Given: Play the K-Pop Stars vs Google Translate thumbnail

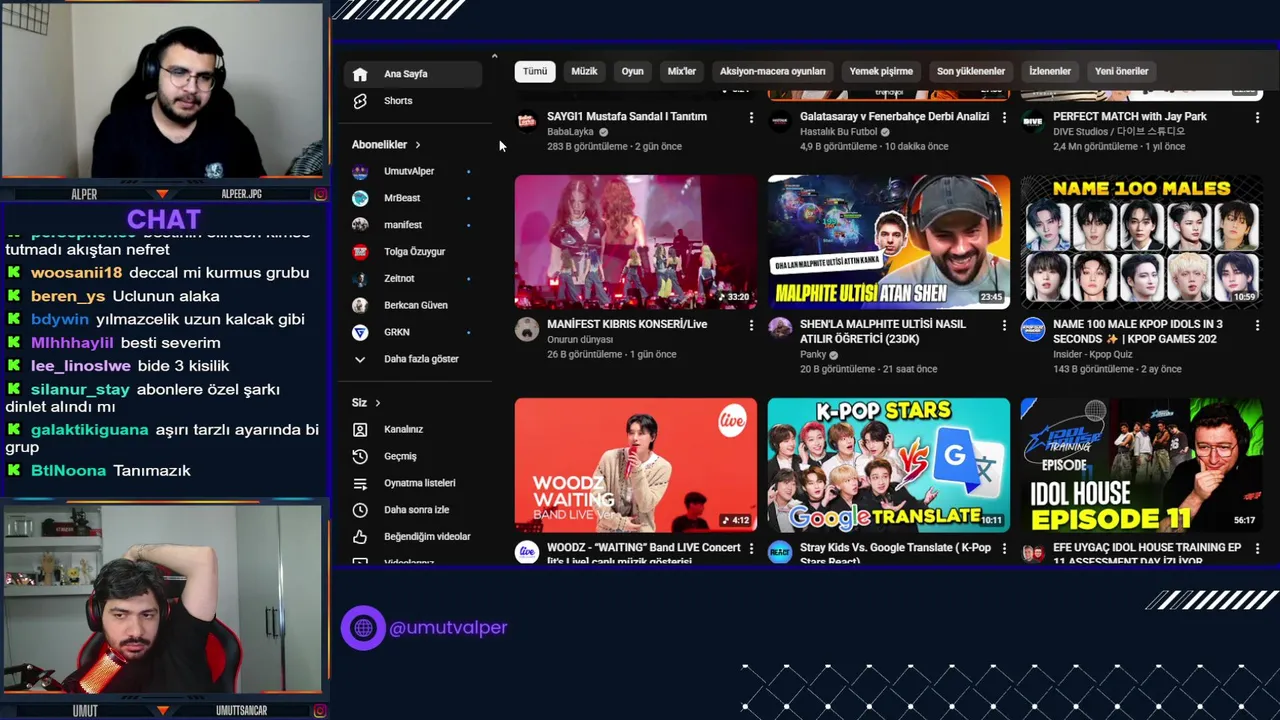Looking at the screenshot, I should pyautogui.click(x=889, y=465).
